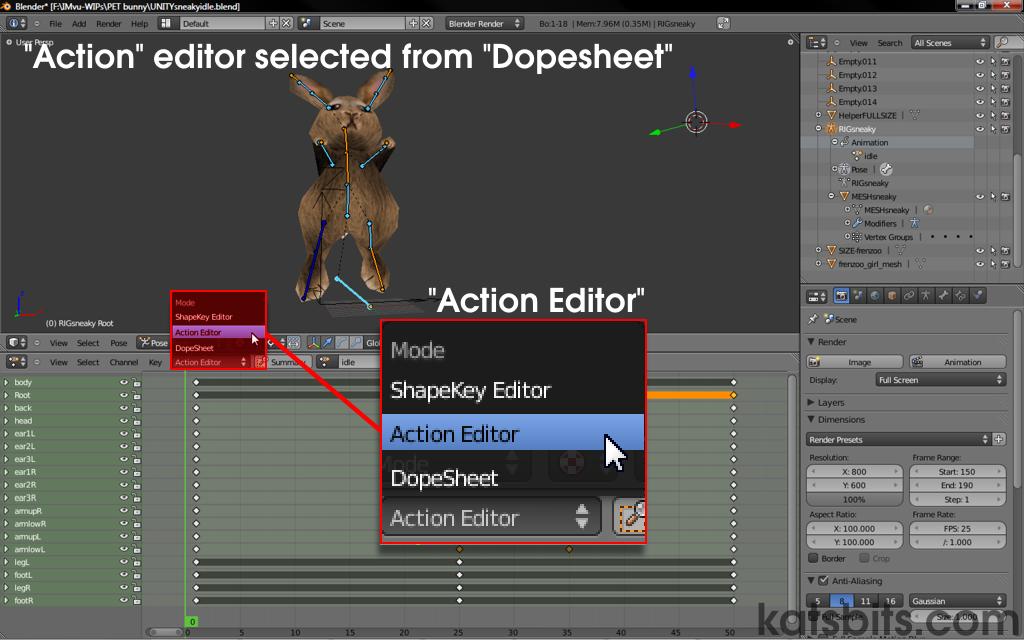Expand the ear1L channel row
The width and height of the screenshot is (1024, 640).
pos(6,434)
